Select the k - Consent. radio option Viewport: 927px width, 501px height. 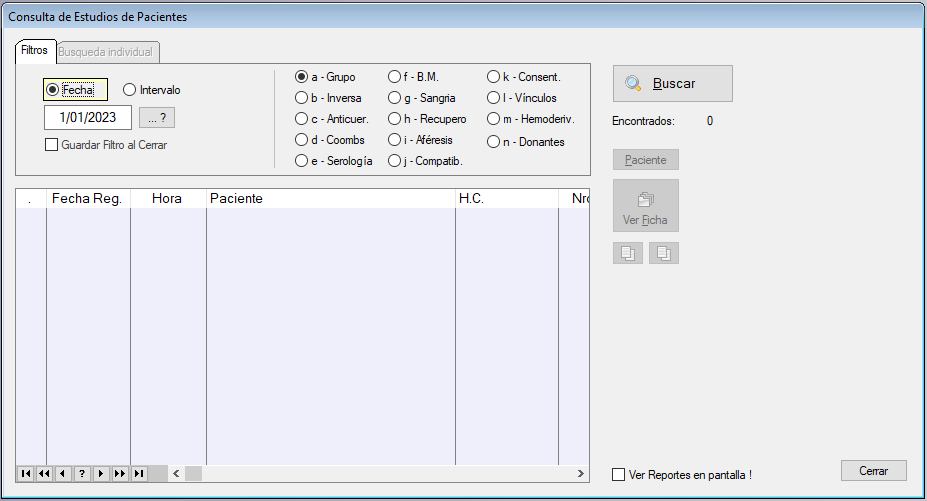(494, 77)
